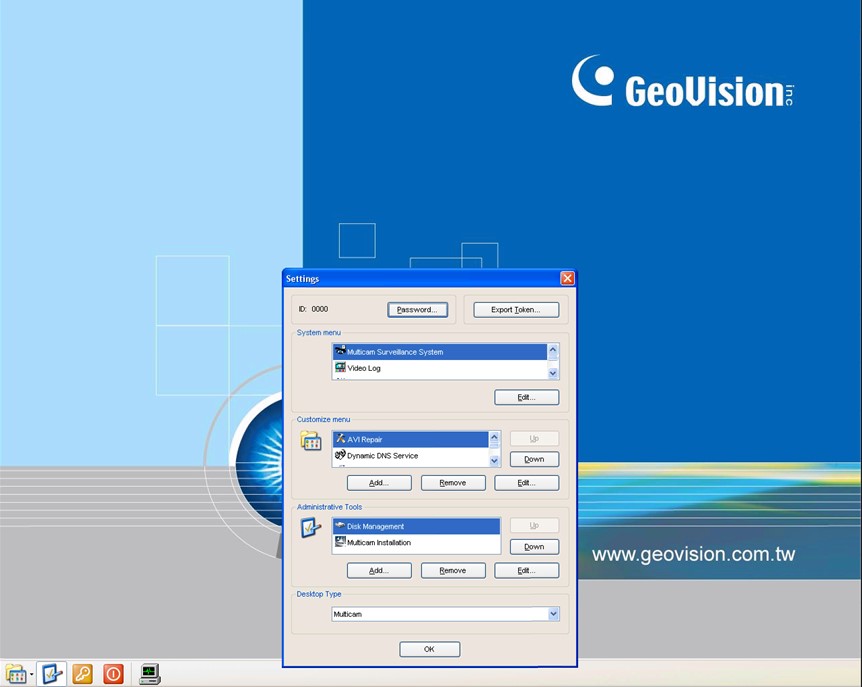Click the Edit... button in Administrative Tools
The width and height of the screenshot is (862, 687).
[526, 570]
